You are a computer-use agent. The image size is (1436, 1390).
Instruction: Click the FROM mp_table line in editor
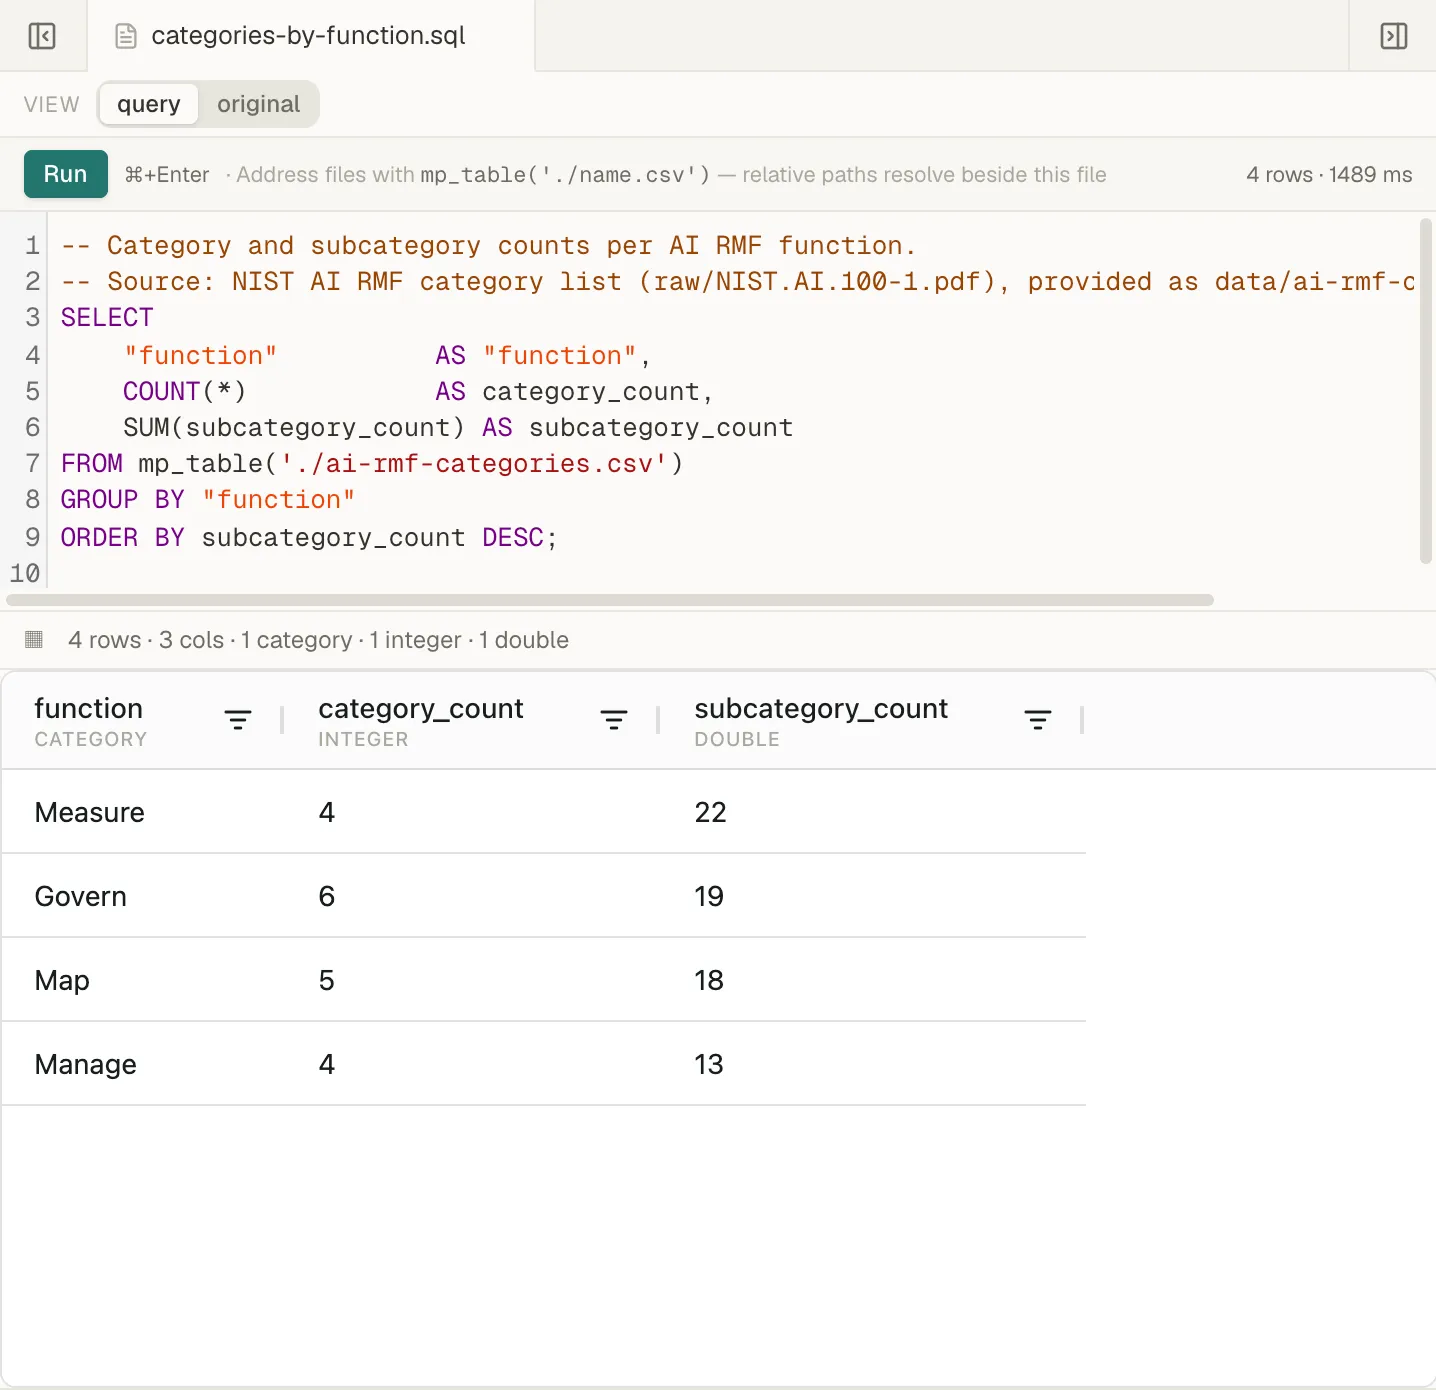(x=372, y=464)
